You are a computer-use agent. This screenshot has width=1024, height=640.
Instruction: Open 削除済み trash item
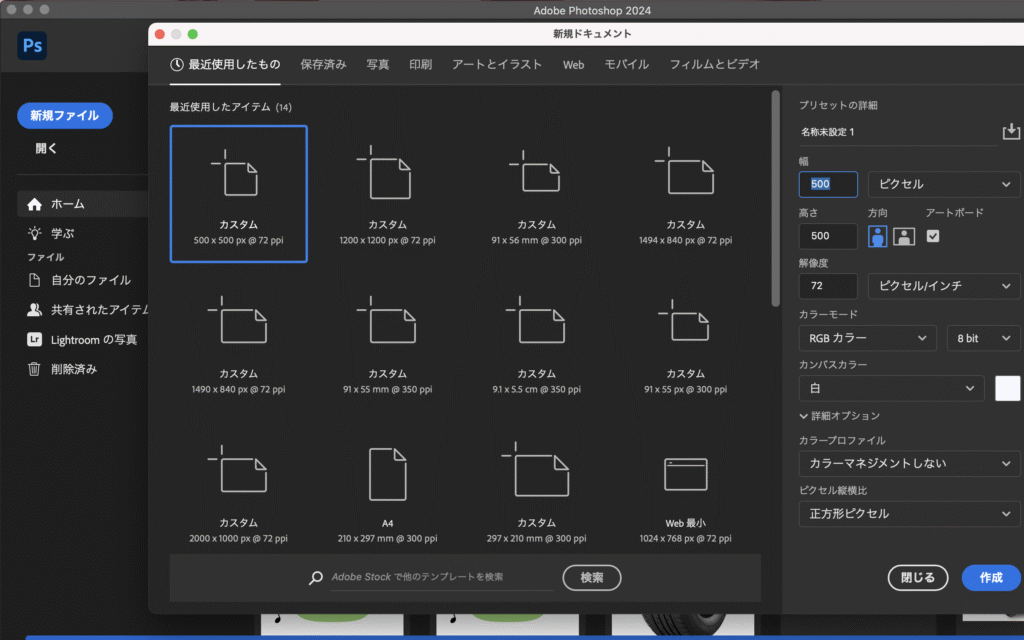click(74, 369)
